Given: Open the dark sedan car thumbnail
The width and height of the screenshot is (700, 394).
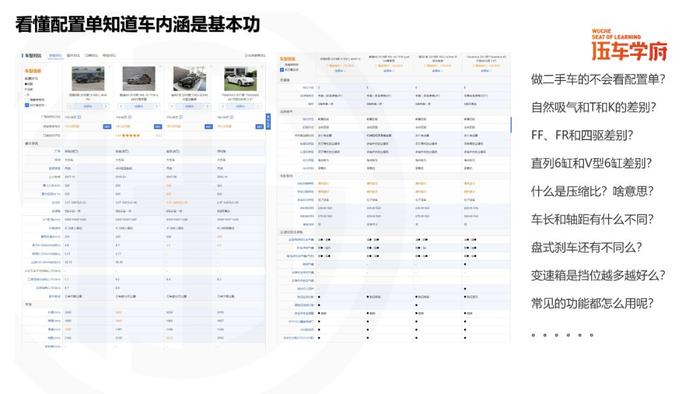Looking at the screenshot, I should click(88, 79).
